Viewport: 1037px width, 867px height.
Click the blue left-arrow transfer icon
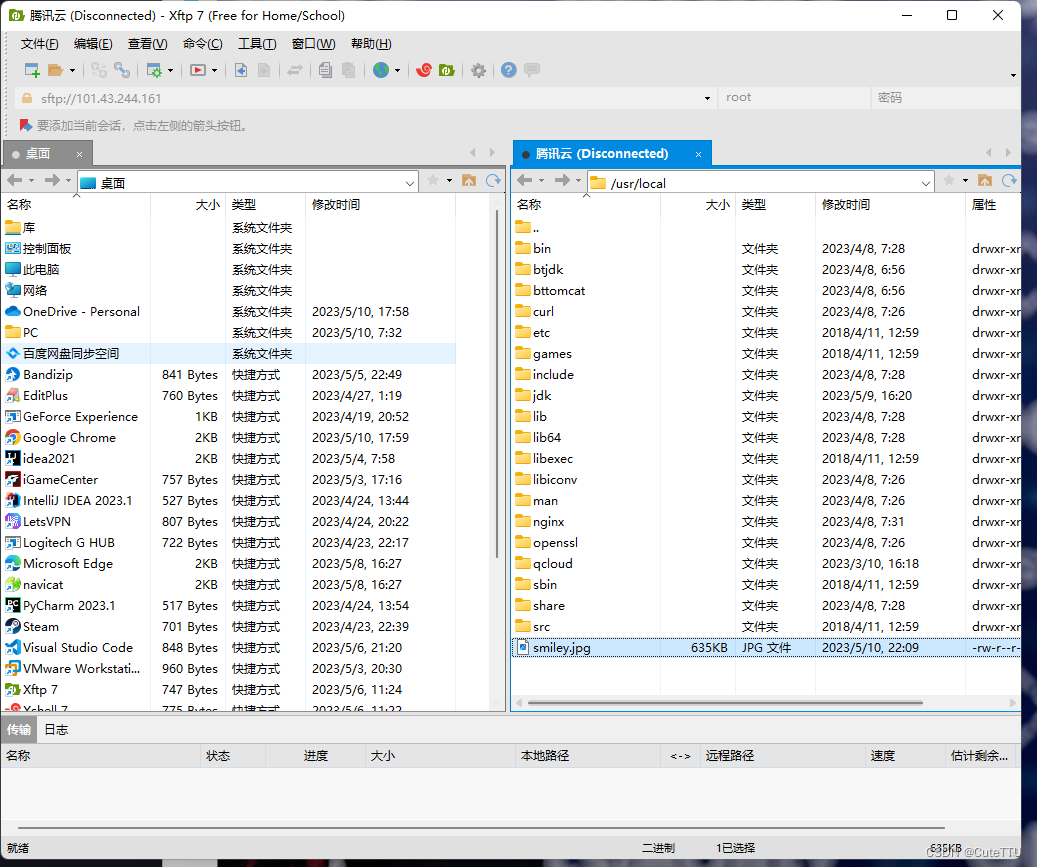tap(241, 70)
